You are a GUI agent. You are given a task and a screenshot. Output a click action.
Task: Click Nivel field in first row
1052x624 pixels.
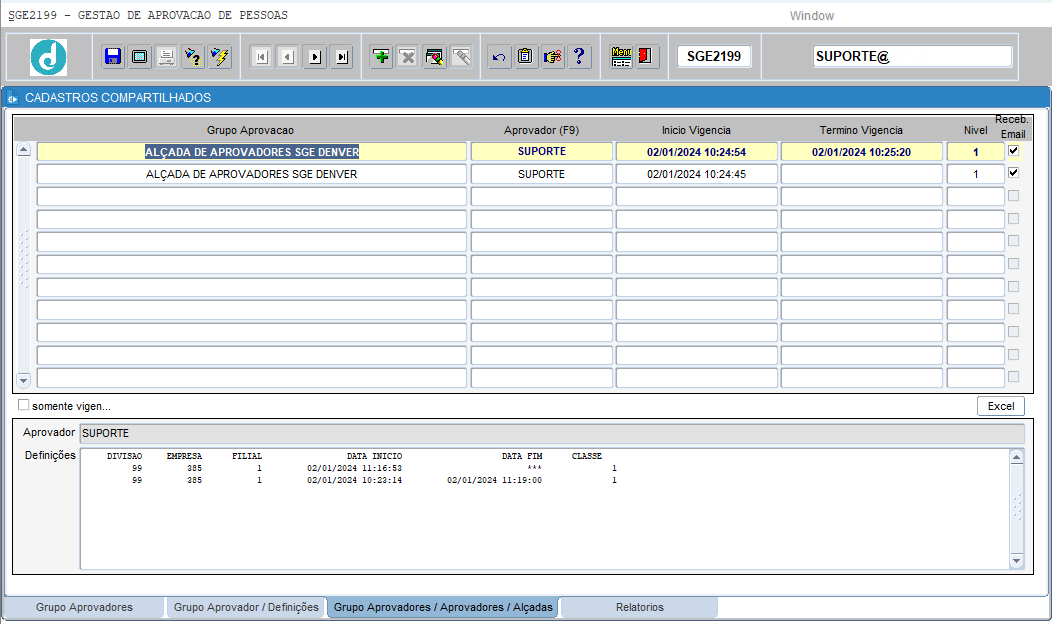pyautogui.click(x=976, y=152)
